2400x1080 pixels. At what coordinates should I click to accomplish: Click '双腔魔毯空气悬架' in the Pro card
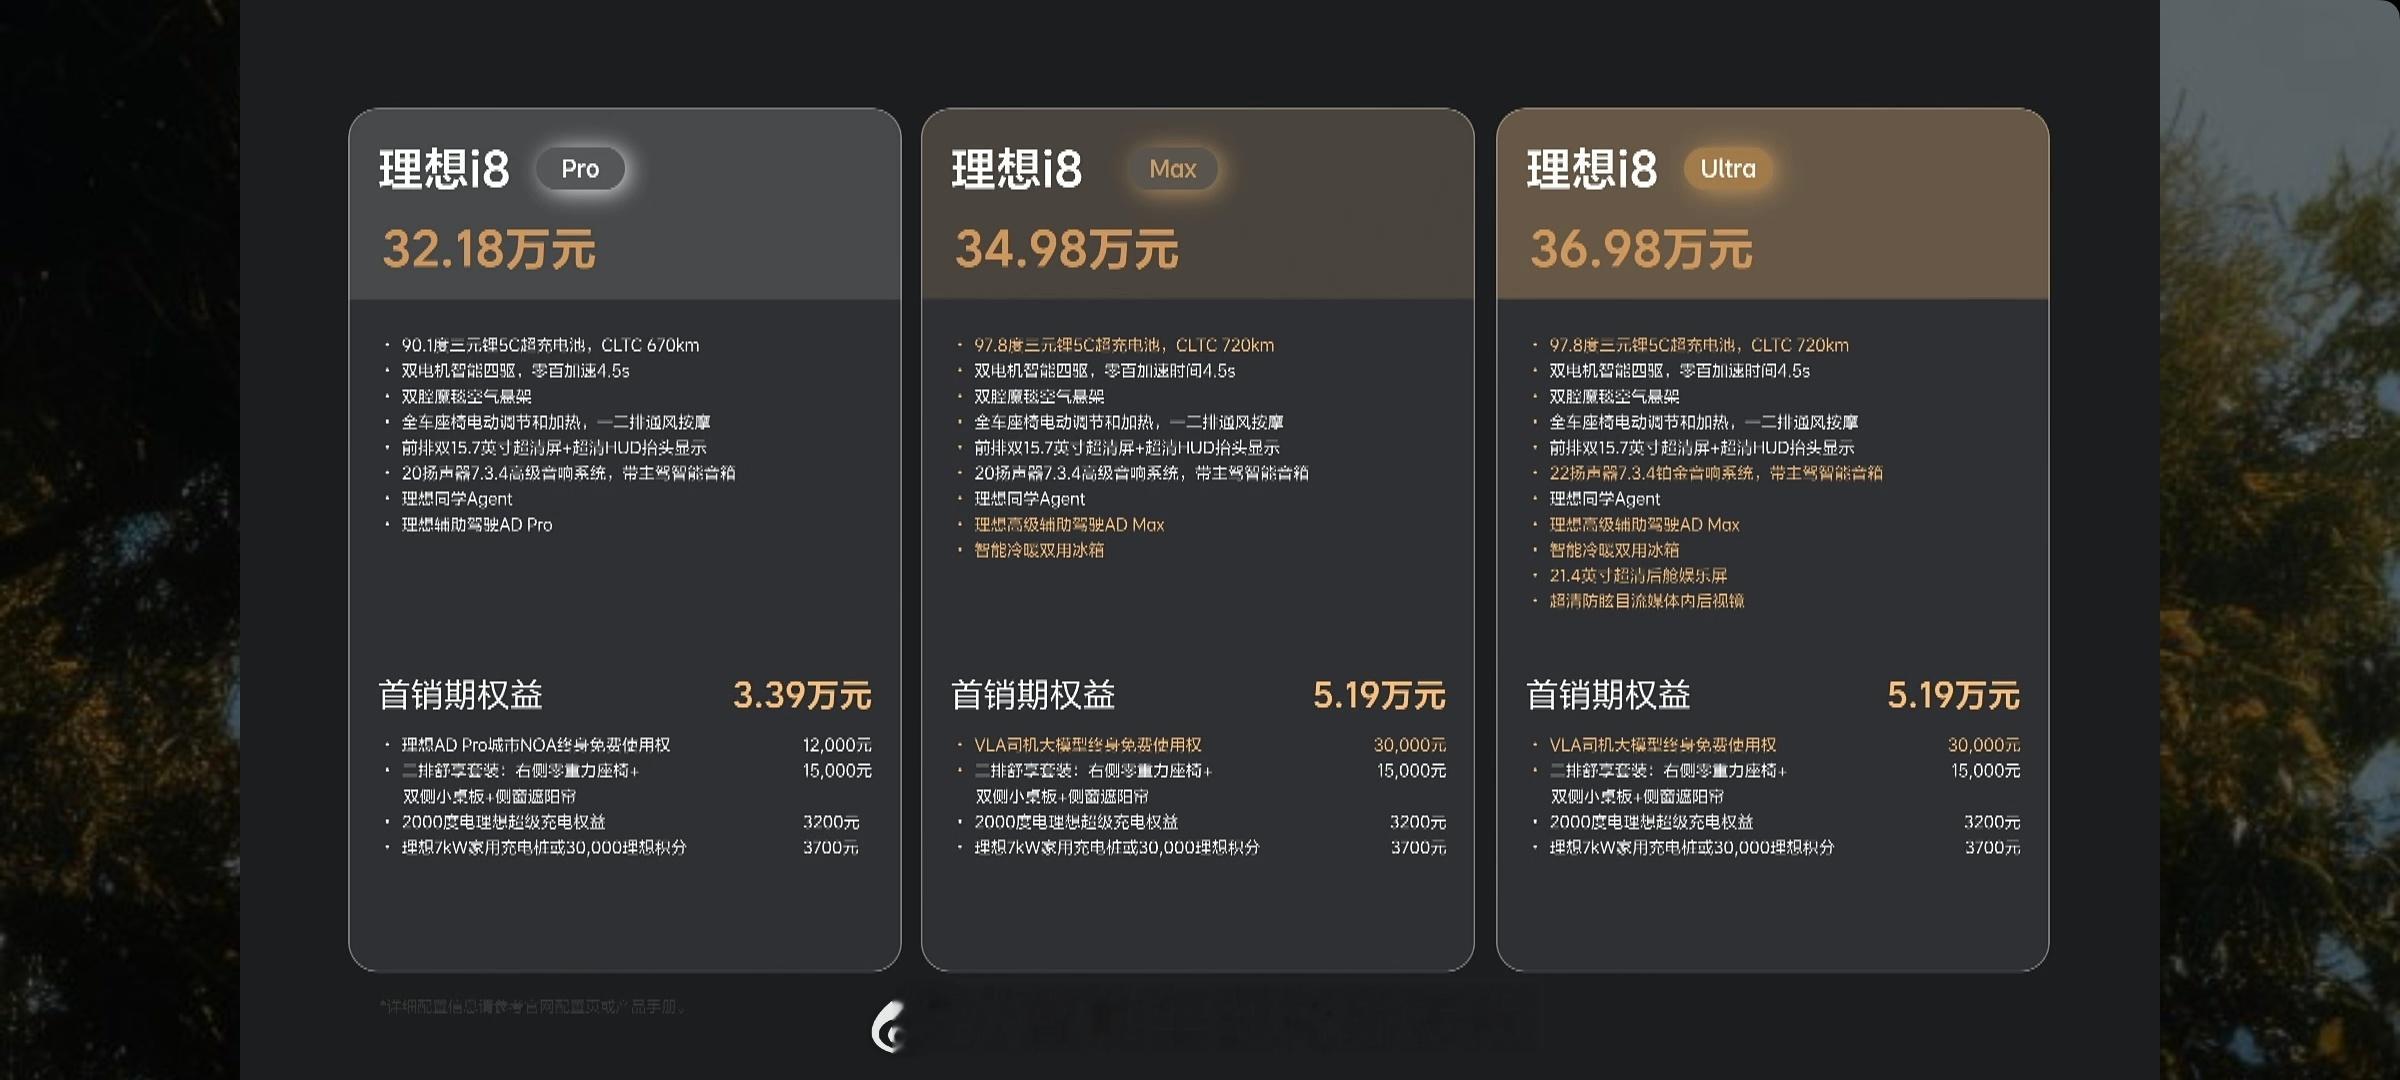pos(466,397)
